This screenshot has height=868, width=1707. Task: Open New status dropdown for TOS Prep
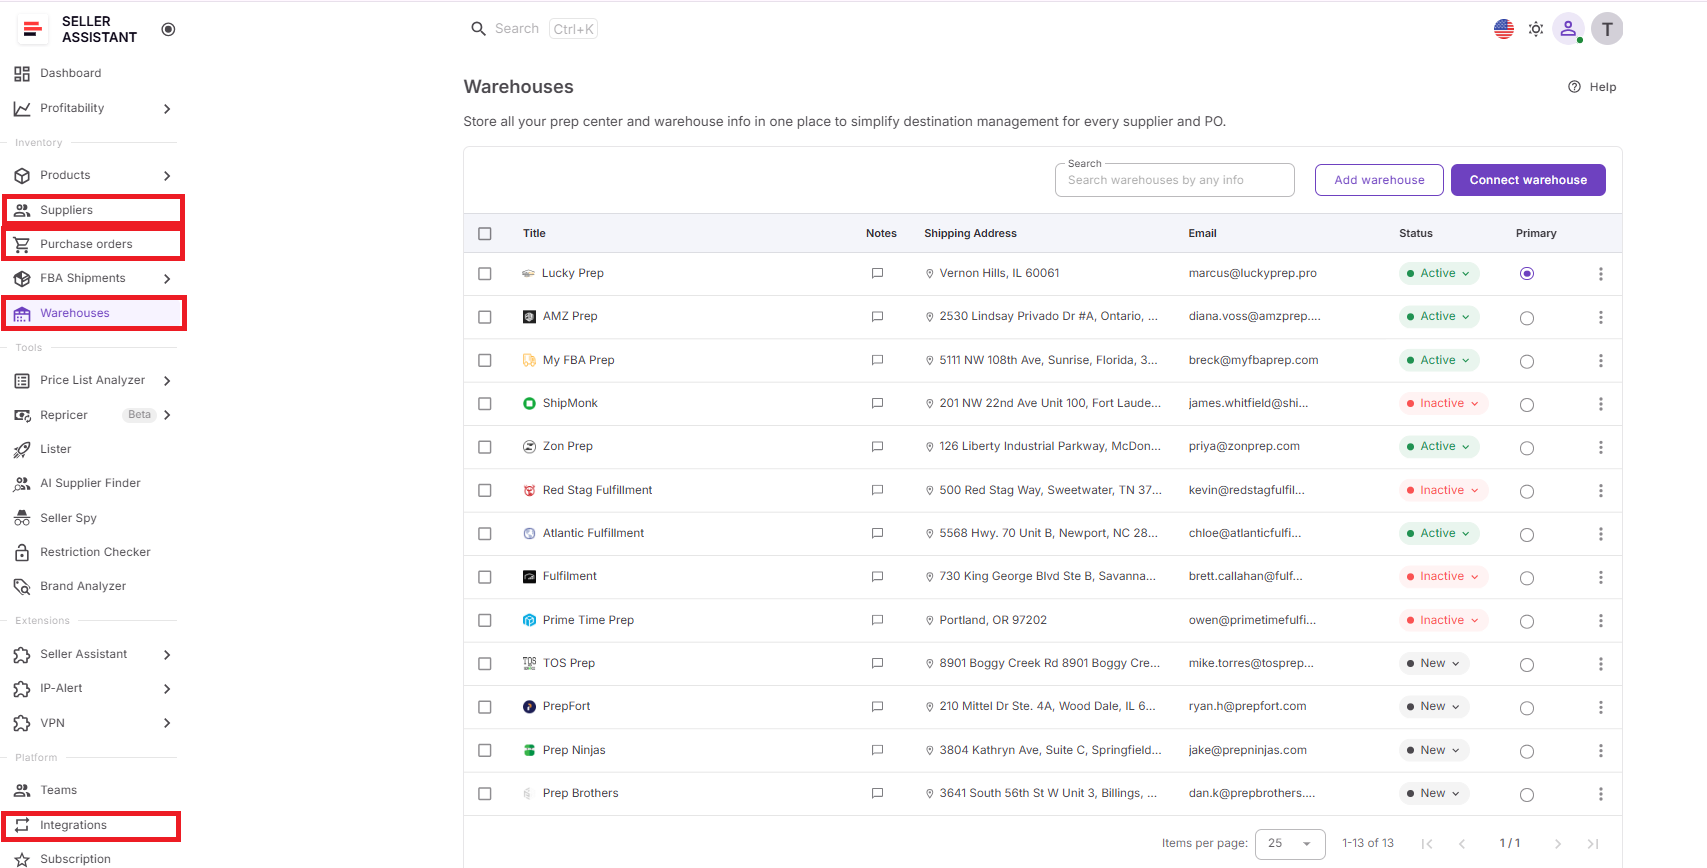[x=1433, y=664]
